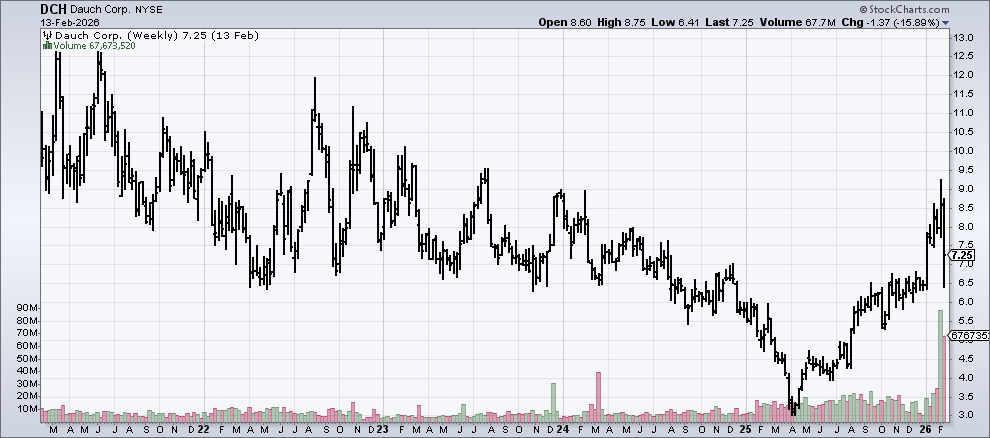Image resolution: width=990 pixels, height=438 pixels.
Task: Click the 24 year marker on timeline
Action: pos(563,429)
